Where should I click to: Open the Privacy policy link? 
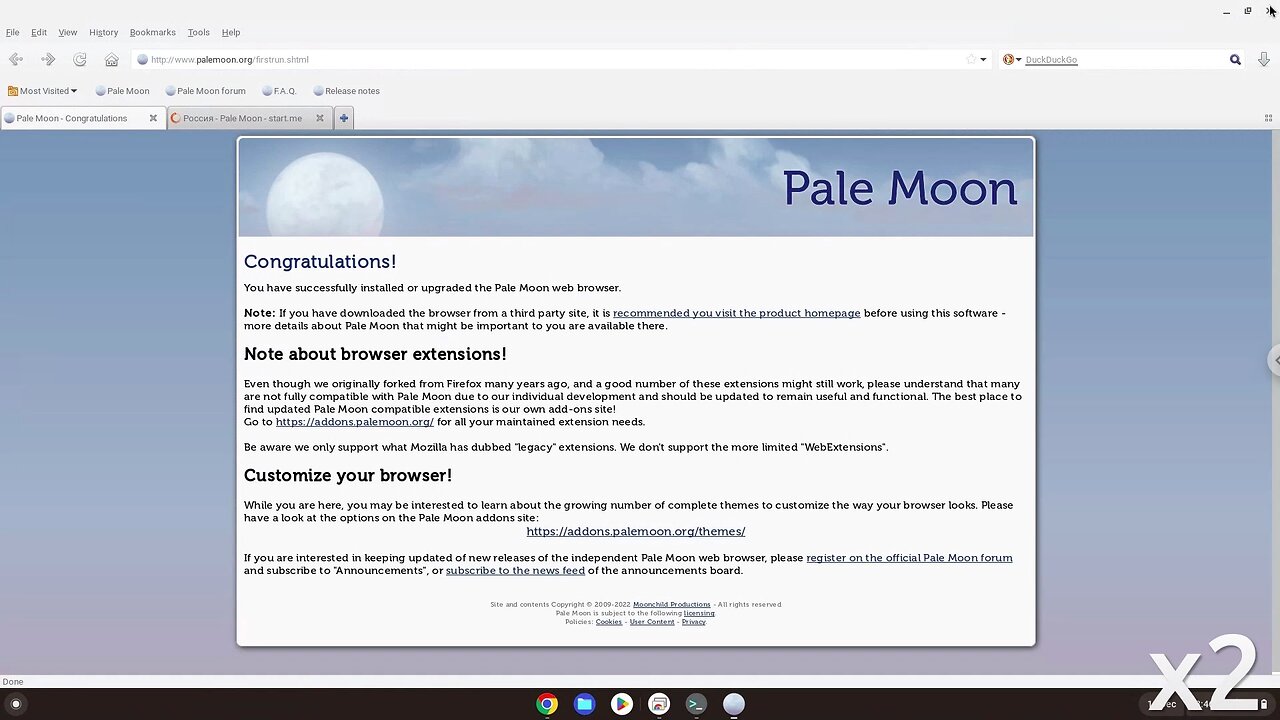(x=694, y=622)
